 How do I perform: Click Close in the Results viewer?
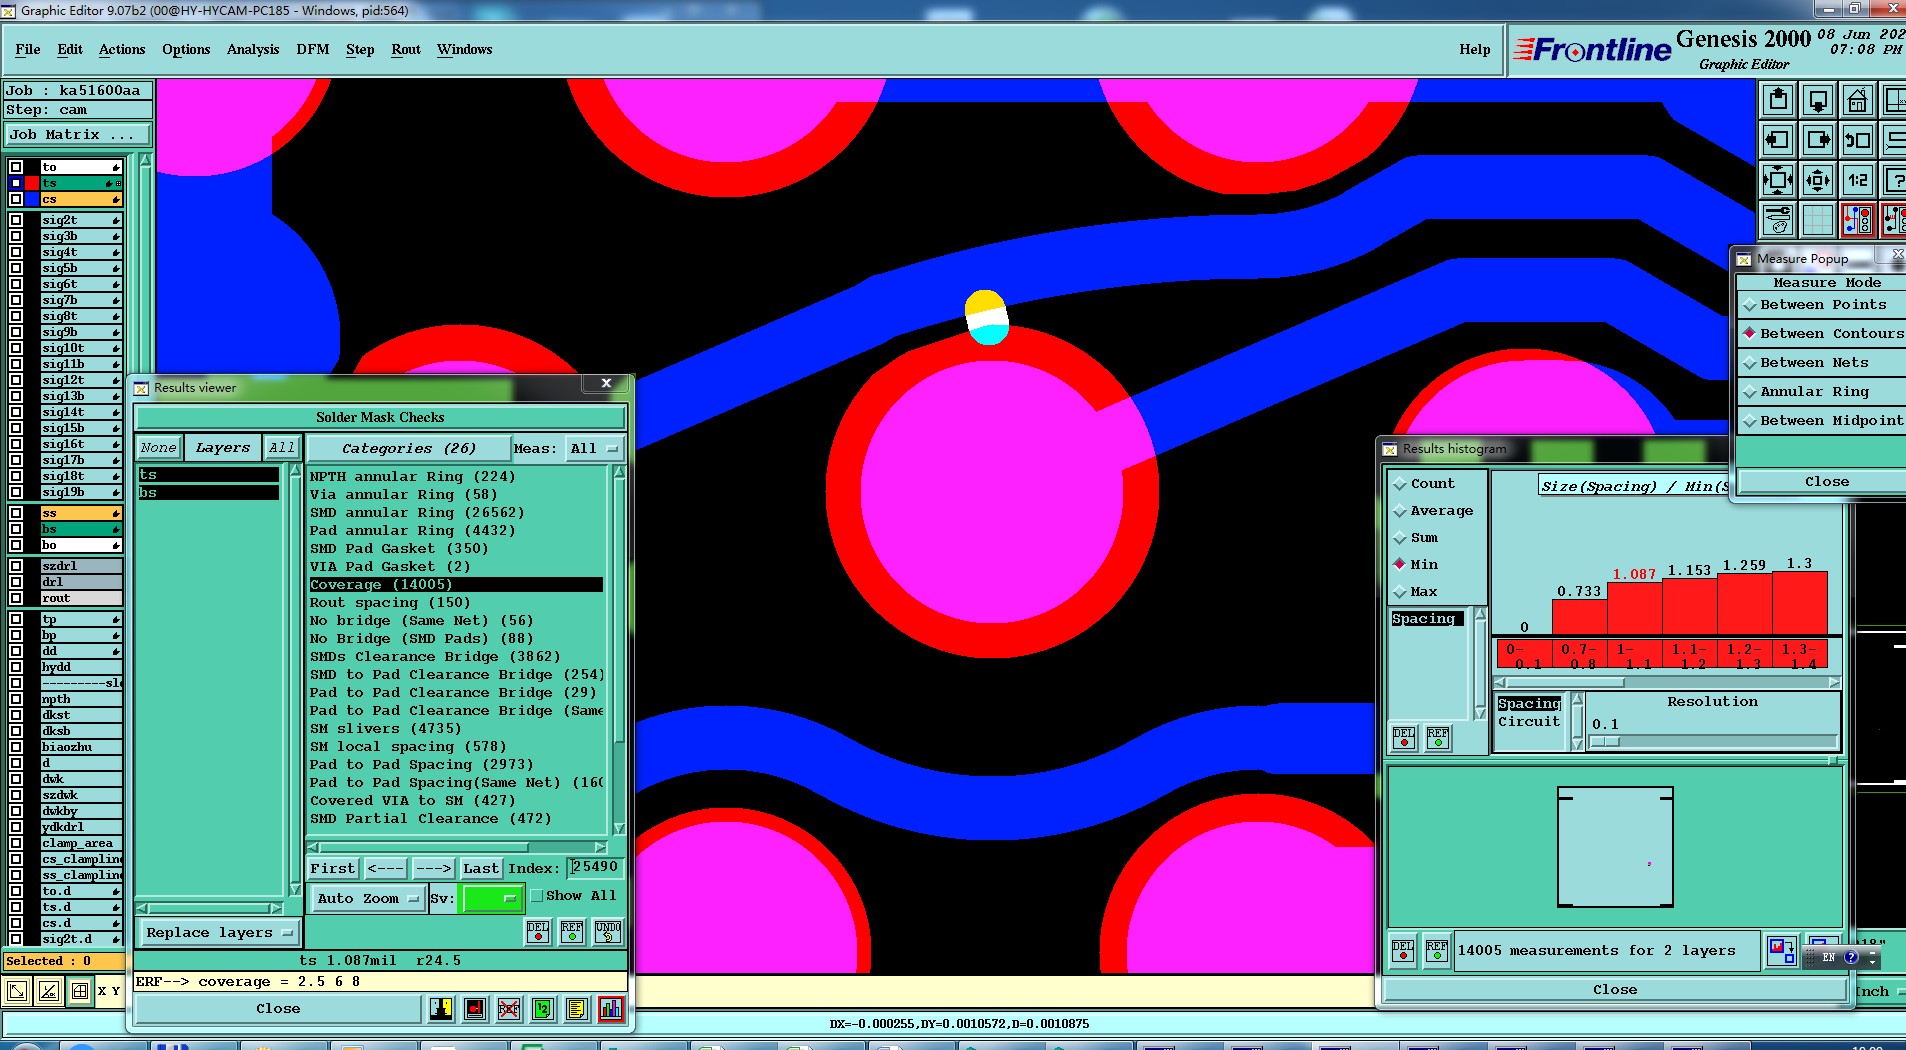coord(278,1009)
